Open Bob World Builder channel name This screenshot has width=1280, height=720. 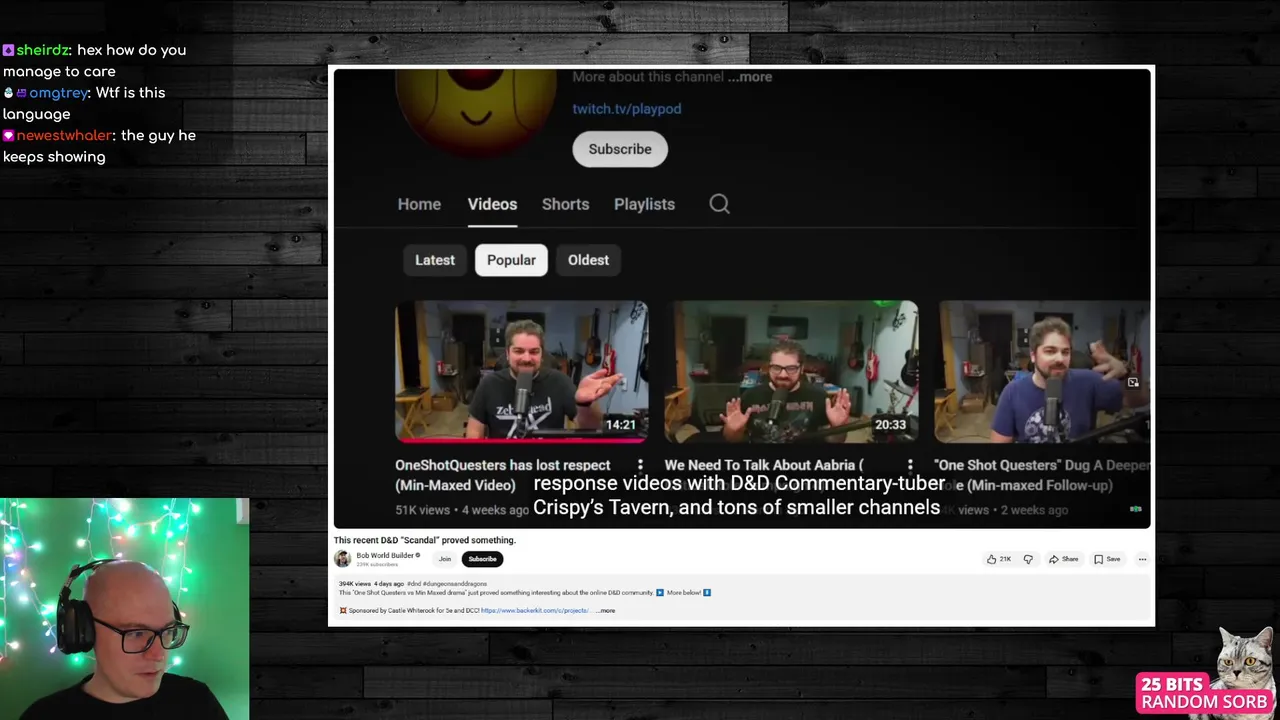(385, 555)
